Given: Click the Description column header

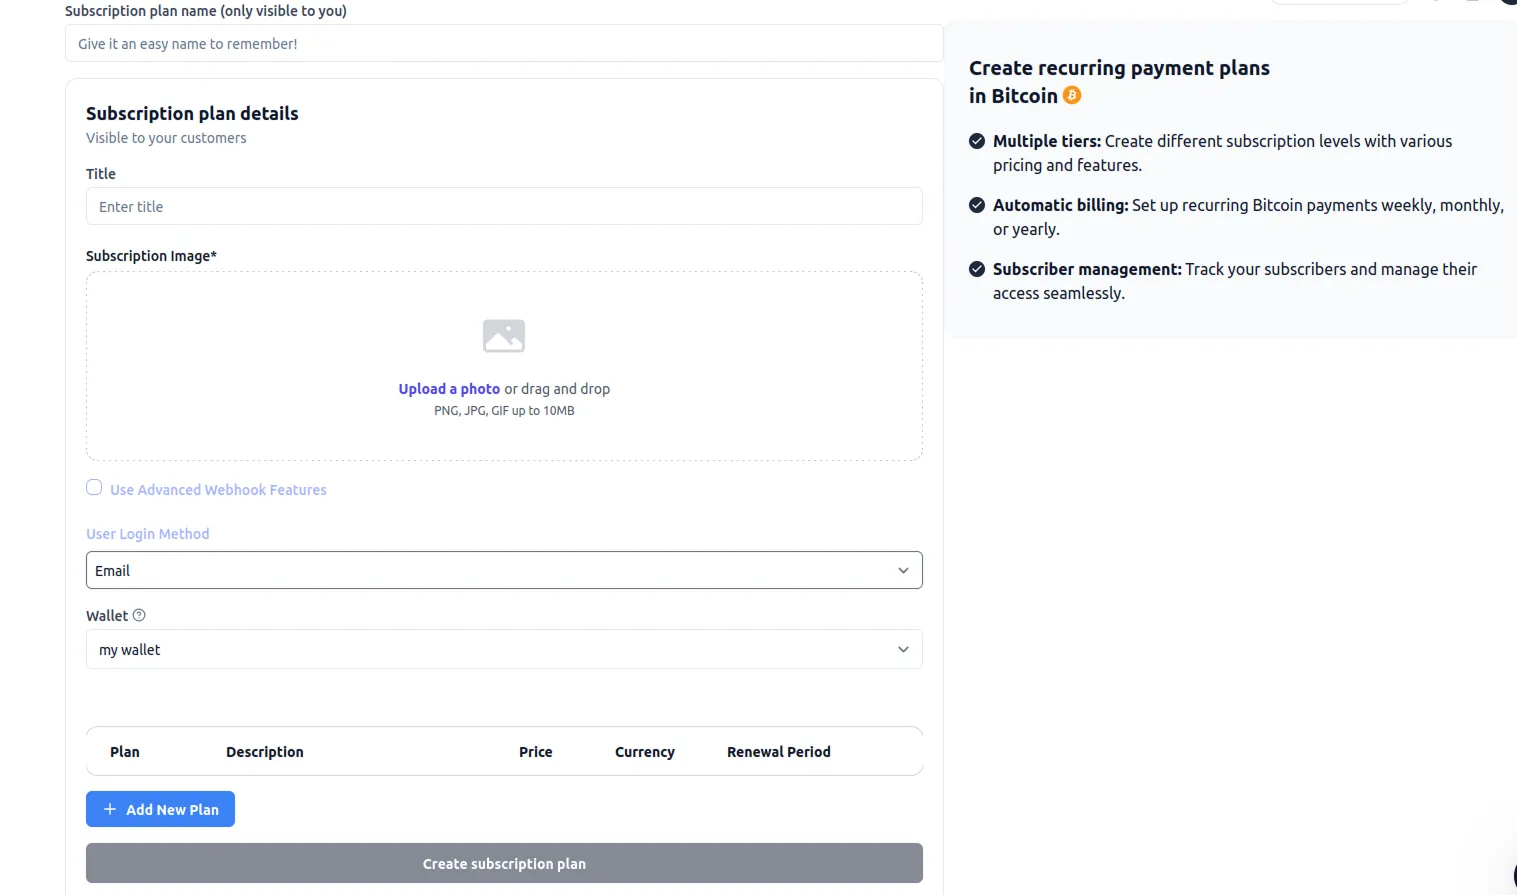Looking at the screenshot, I should click(264, 752).
